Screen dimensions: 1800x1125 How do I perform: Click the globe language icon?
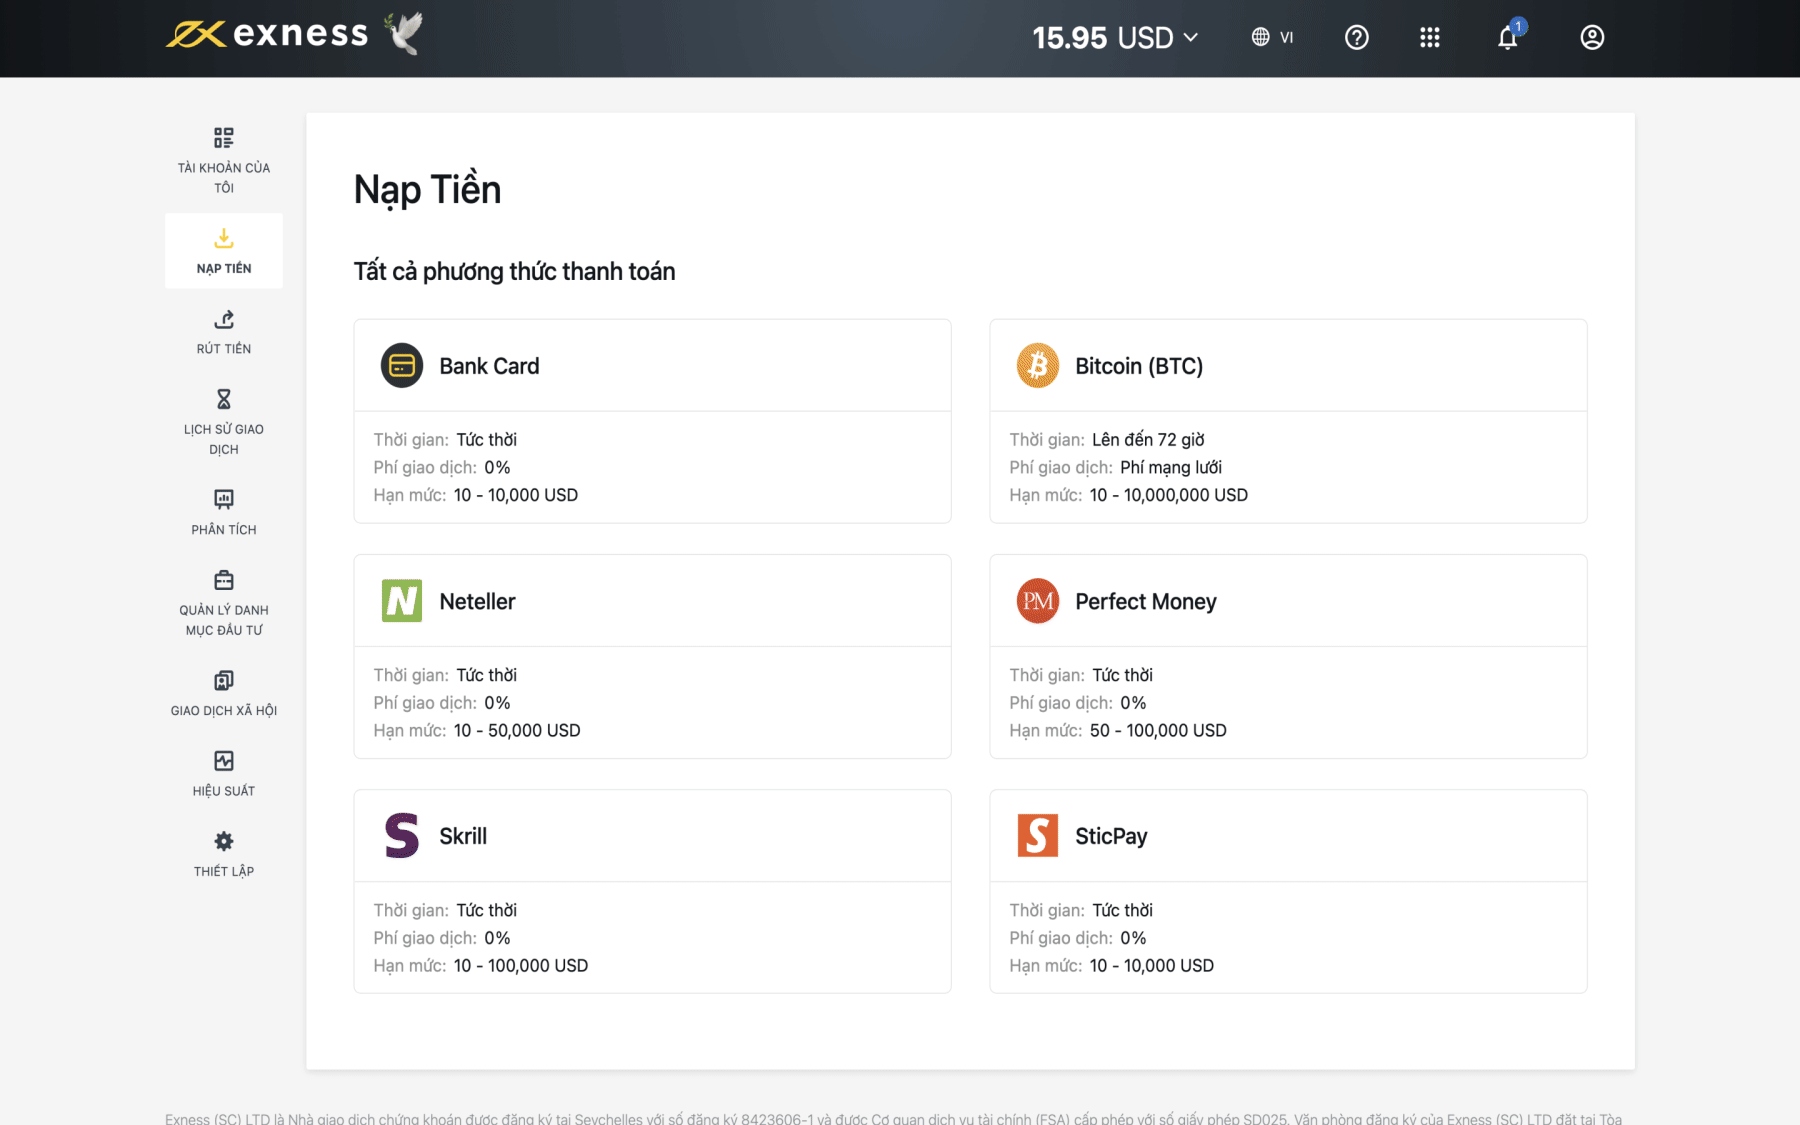point(1260,37)
